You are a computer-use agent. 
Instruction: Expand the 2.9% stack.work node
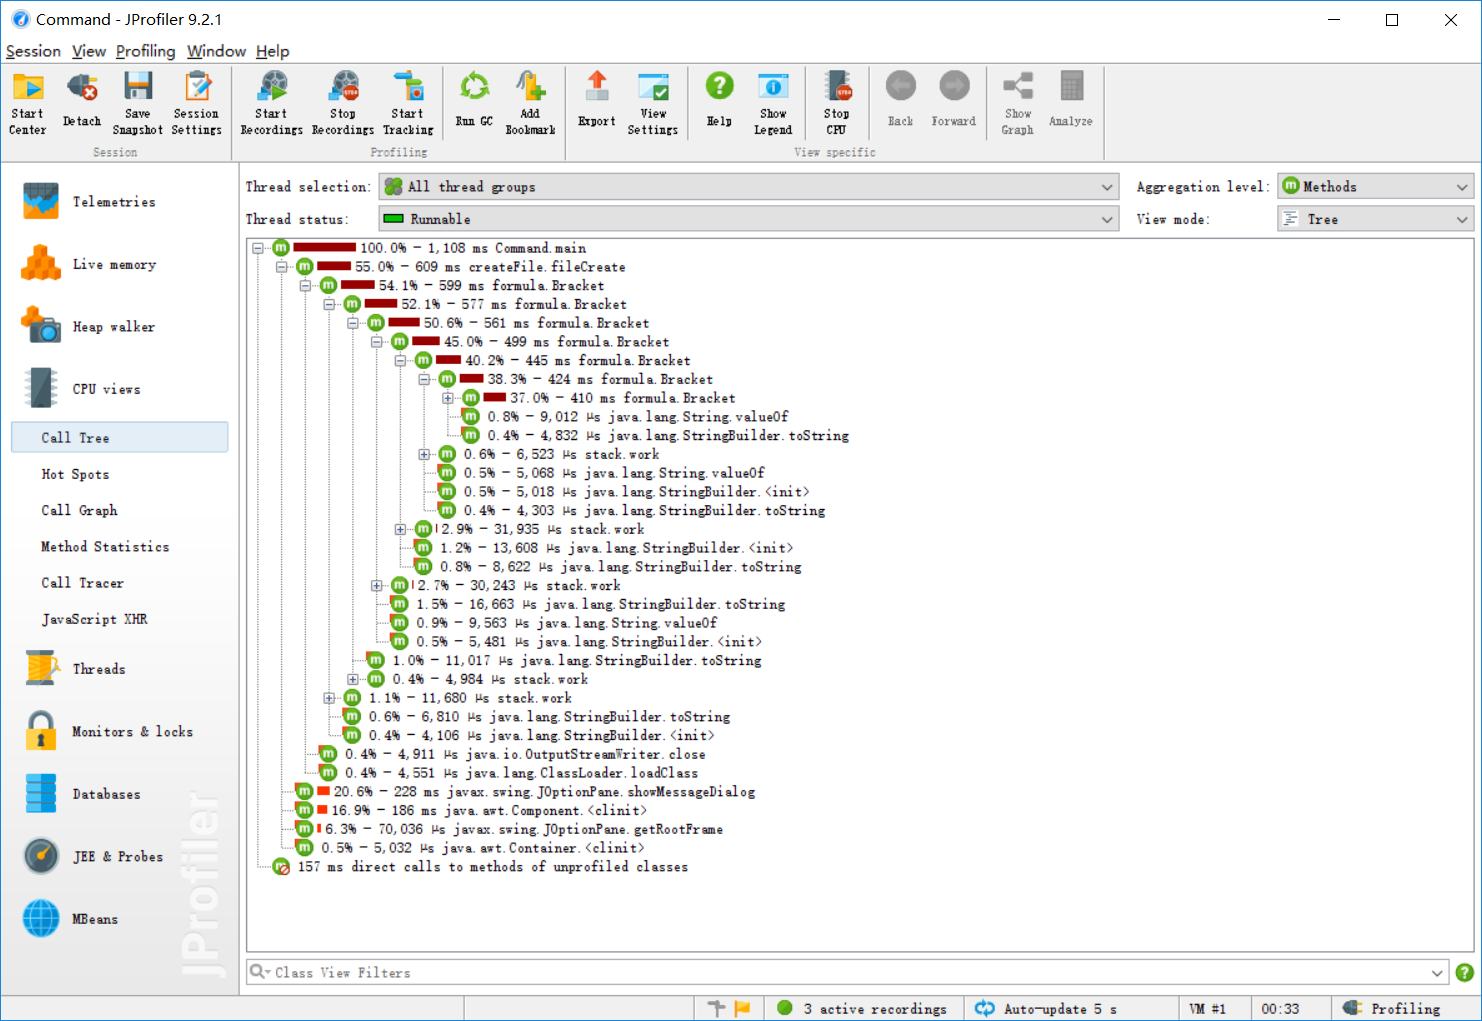(401, 529)
